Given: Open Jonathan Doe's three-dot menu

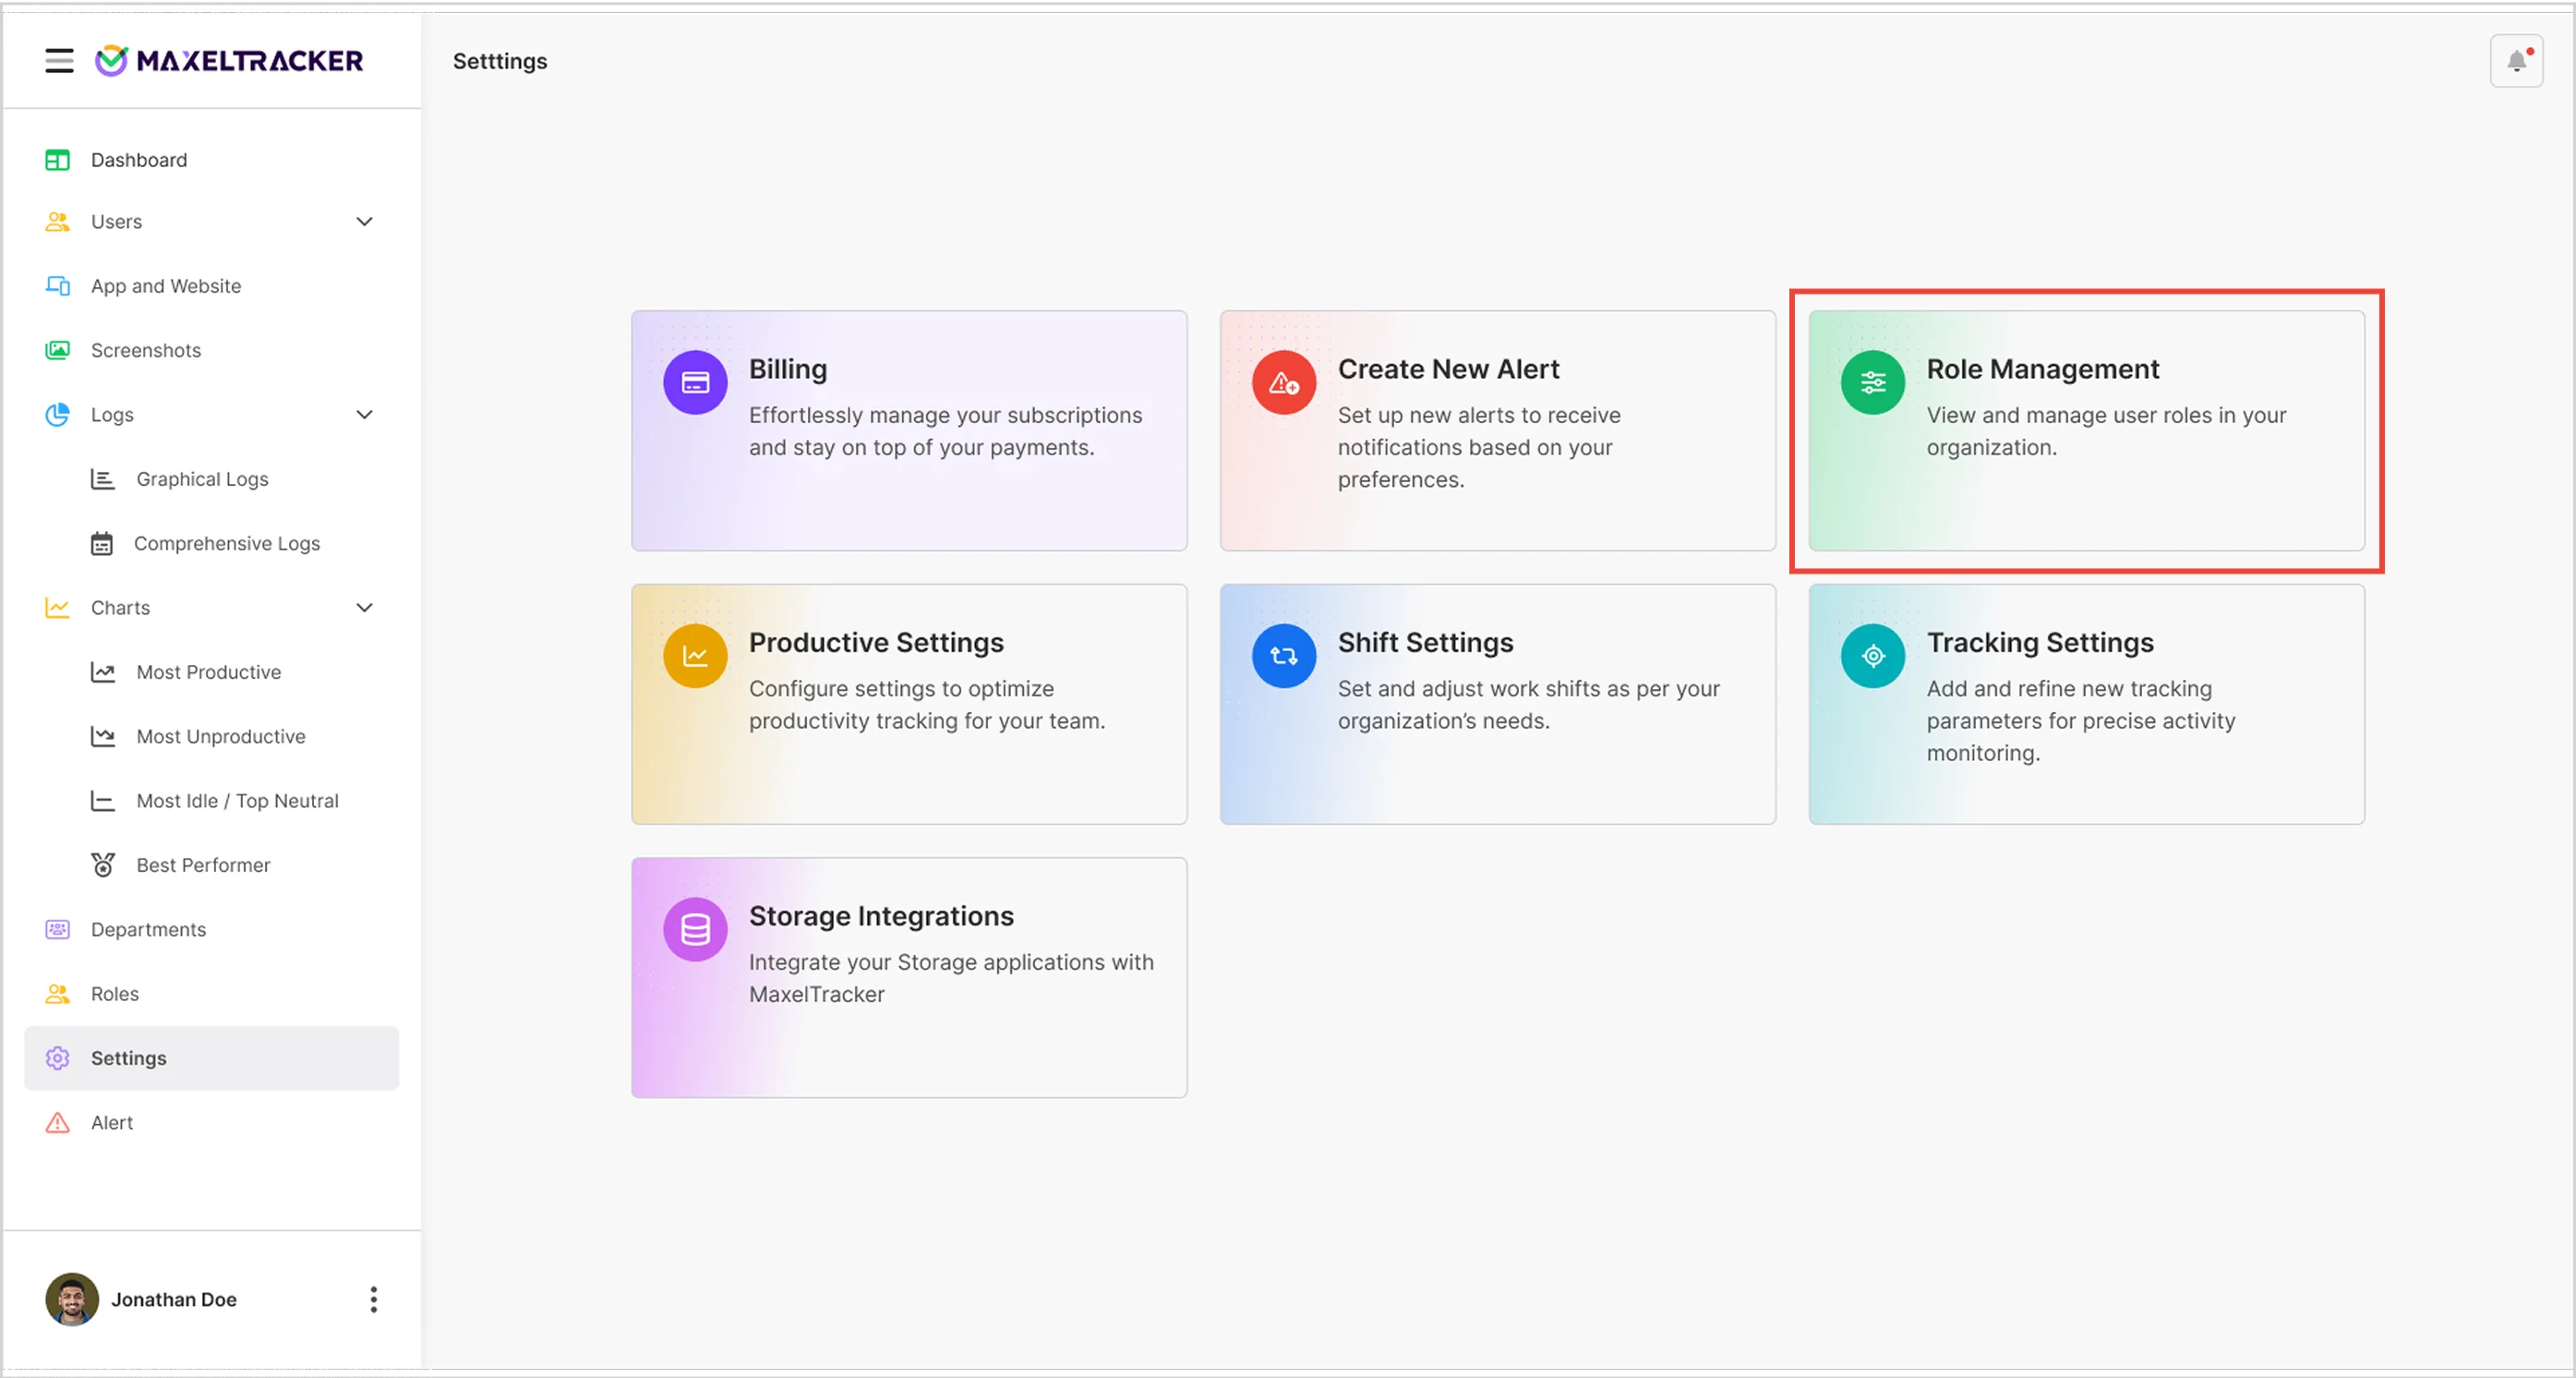Looking at the screenshot, I should click(374, 1300).
